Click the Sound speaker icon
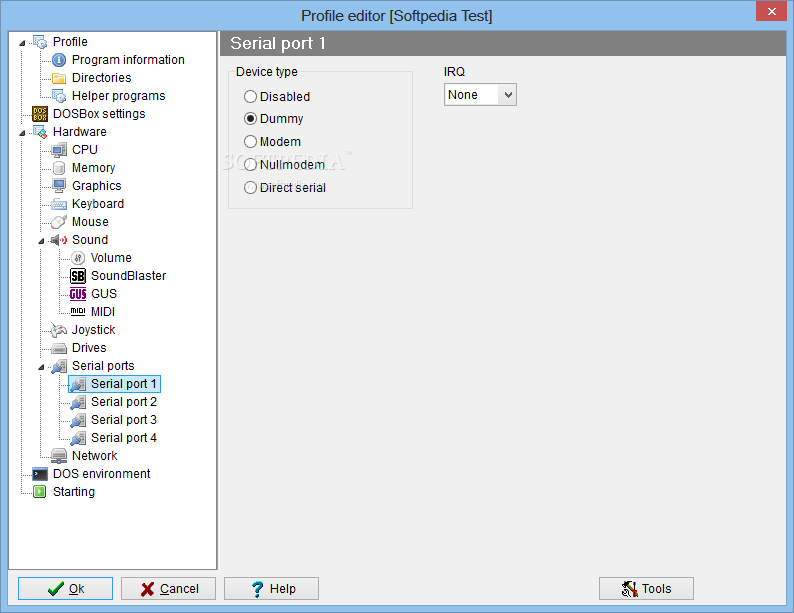Viewport: 794px width, 613px height. click(x=59, y=240)
